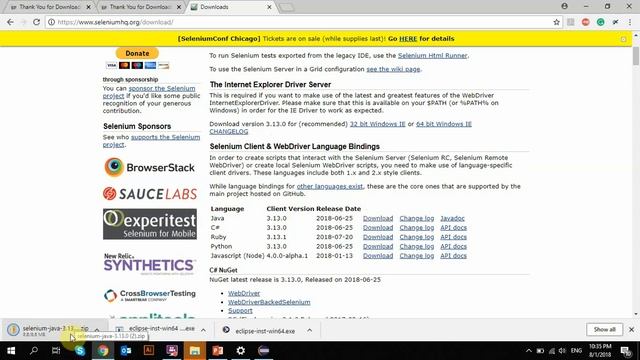Click Download link for Python

tap(378, 247)
